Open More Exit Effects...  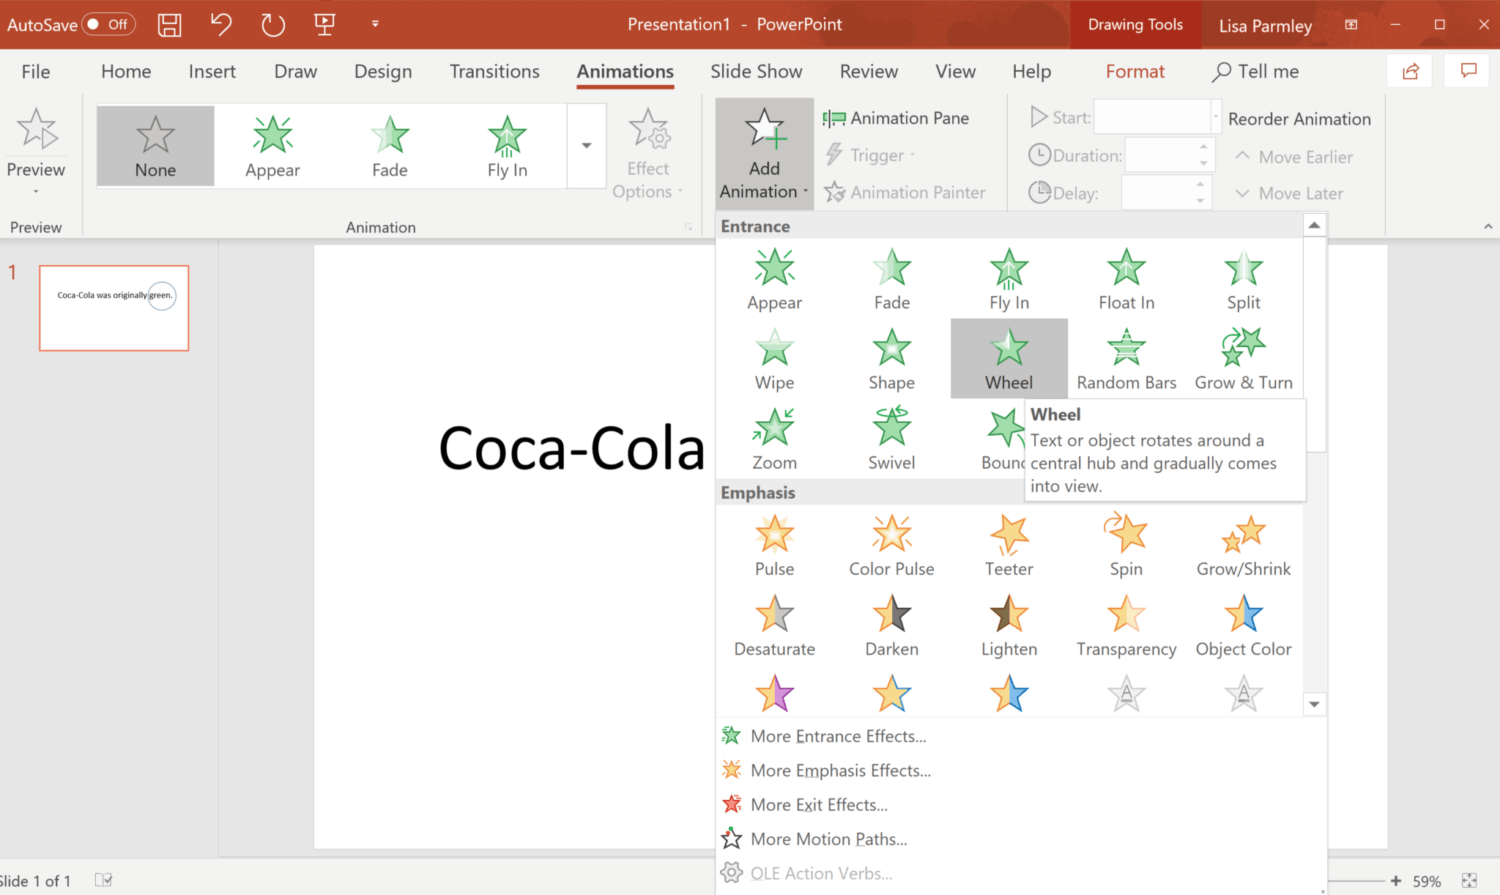1021,804
